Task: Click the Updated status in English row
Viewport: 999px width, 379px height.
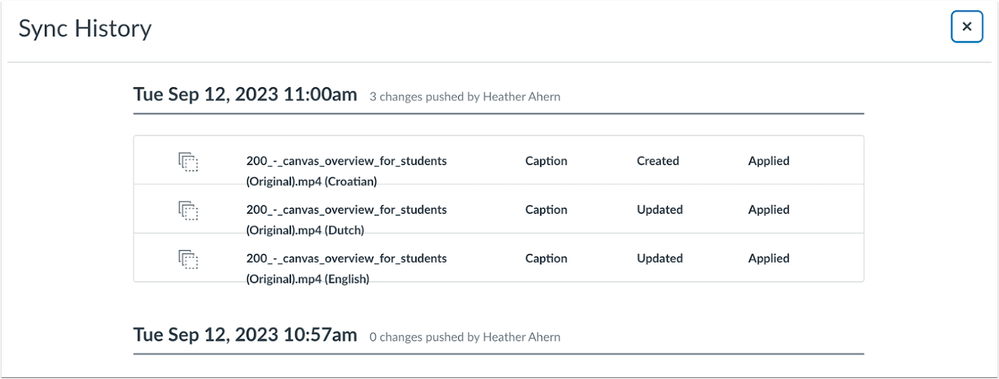Action: 659,259
